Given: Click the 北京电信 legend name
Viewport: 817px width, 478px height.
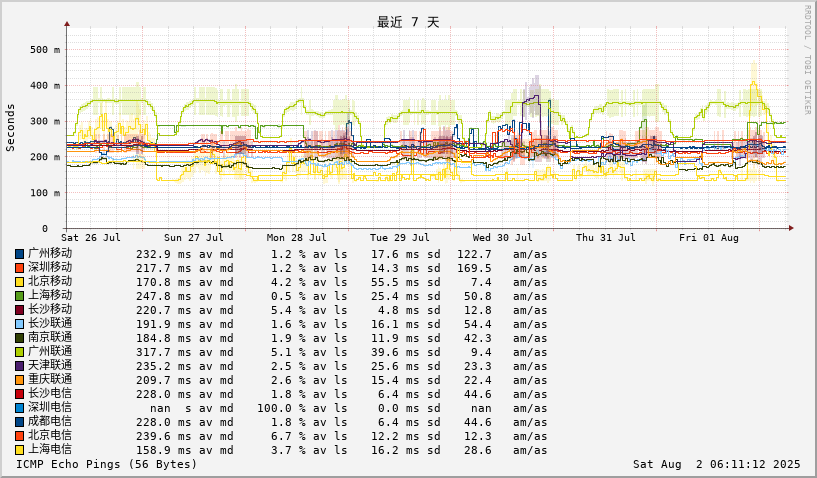Looking at the screenshot, I should (x=50, y=436).
